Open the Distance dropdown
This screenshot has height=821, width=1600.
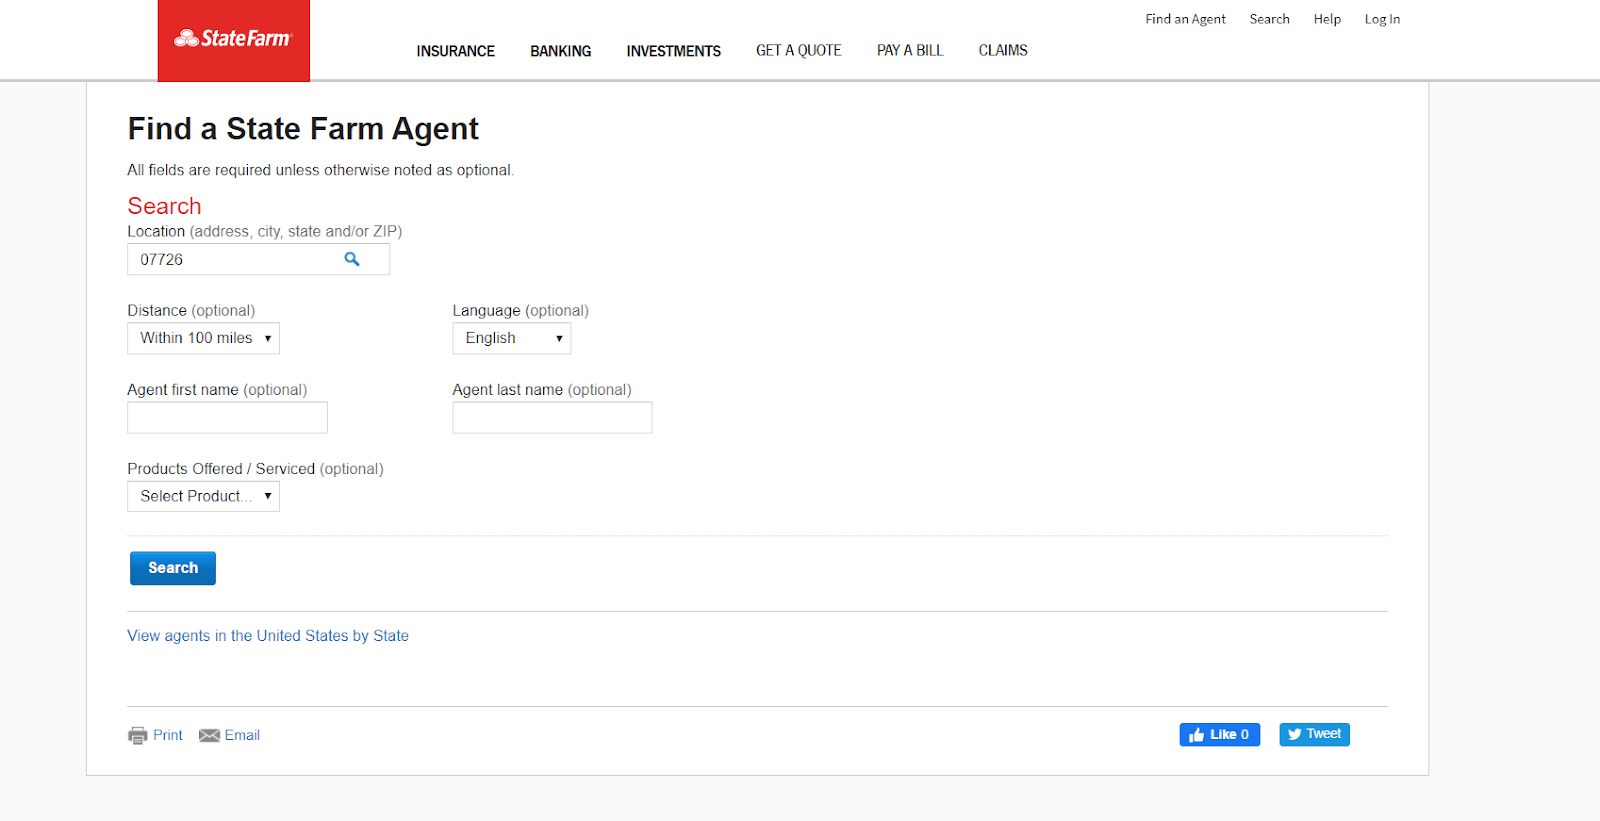click(x=203, y=338)
